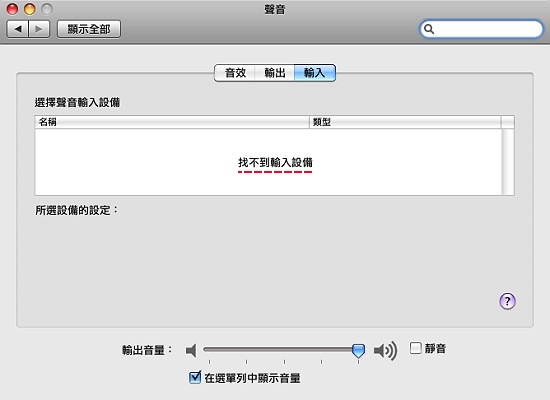This screenshot has width=550, height=400.
Task: Click the output volume slider thumb
Action: coord(358,351)
